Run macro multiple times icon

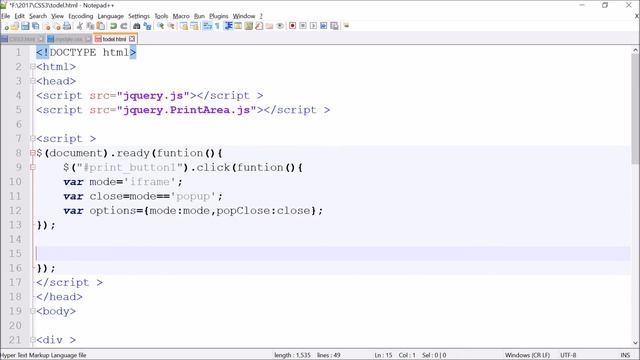coord(324,26)
